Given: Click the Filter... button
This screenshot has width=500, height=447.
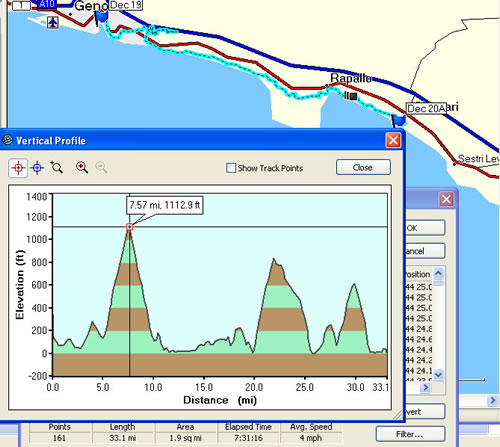Looking at the screenshot, I should 410,434.
